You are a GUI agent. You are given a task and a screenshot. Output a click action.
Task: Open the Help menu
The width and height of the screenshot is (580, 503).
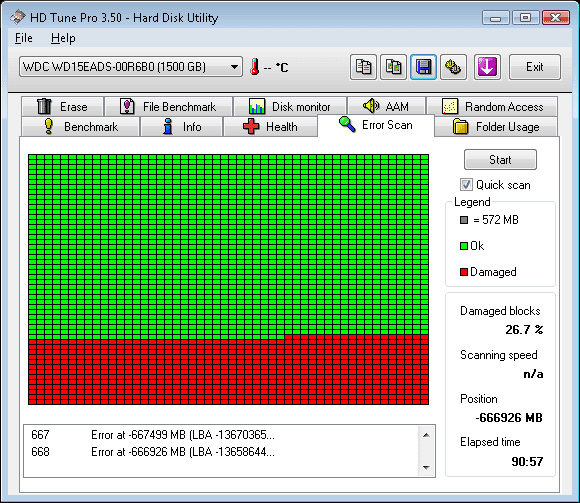point(63,38)
